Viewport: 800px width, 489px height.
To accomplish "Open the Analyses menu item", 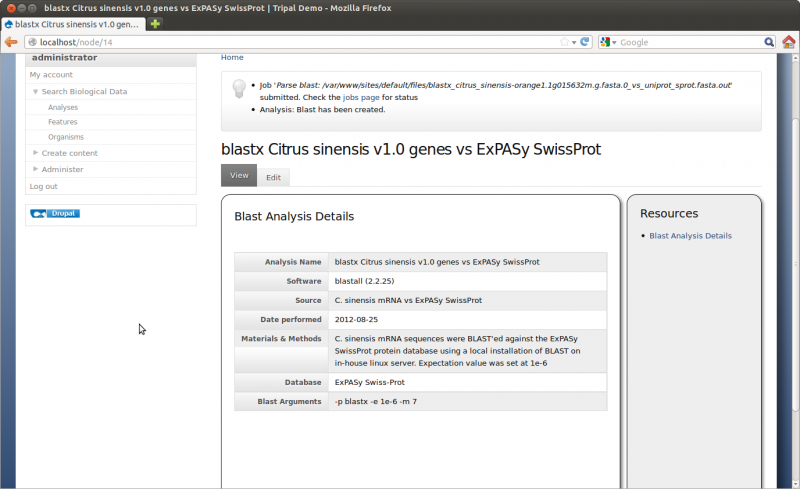I will tap(63, 107).
